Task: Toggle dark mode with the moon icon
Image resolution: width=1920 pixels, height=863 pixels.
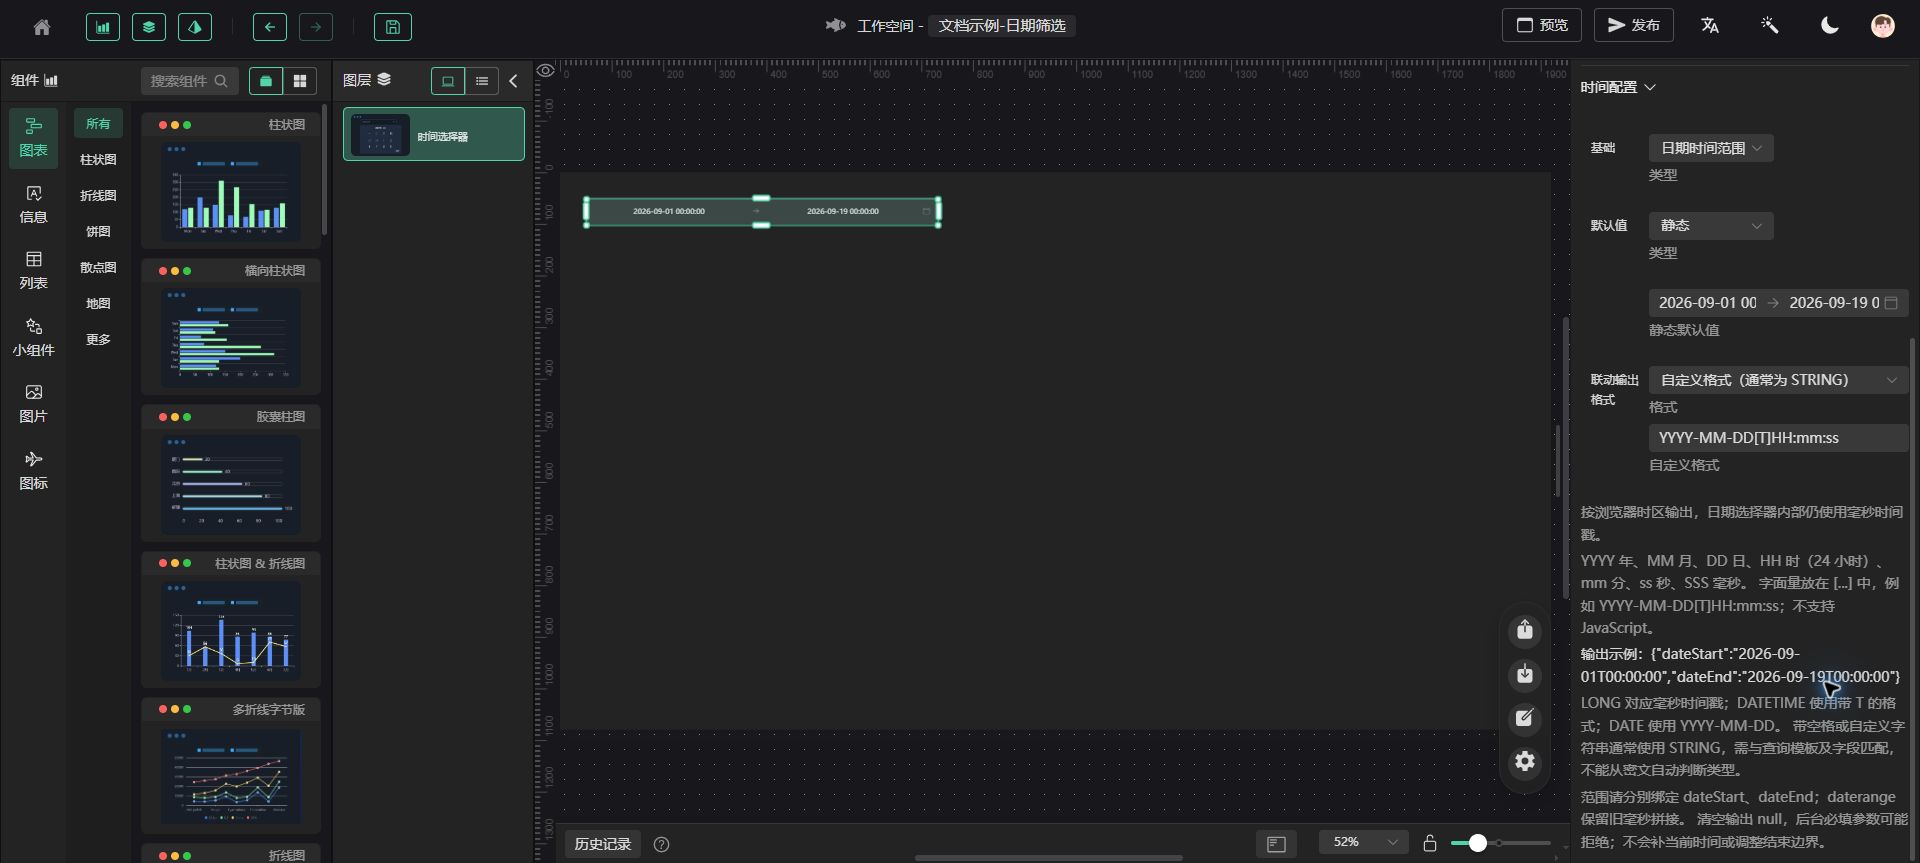Action: [x=1830, y=26]
